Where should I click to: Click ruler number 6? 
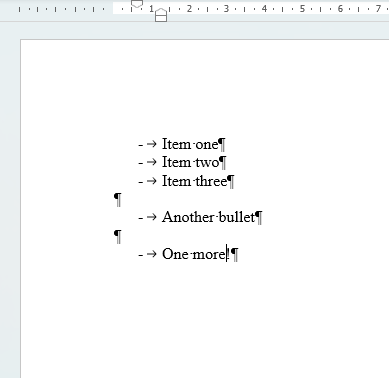coord(340,9)
